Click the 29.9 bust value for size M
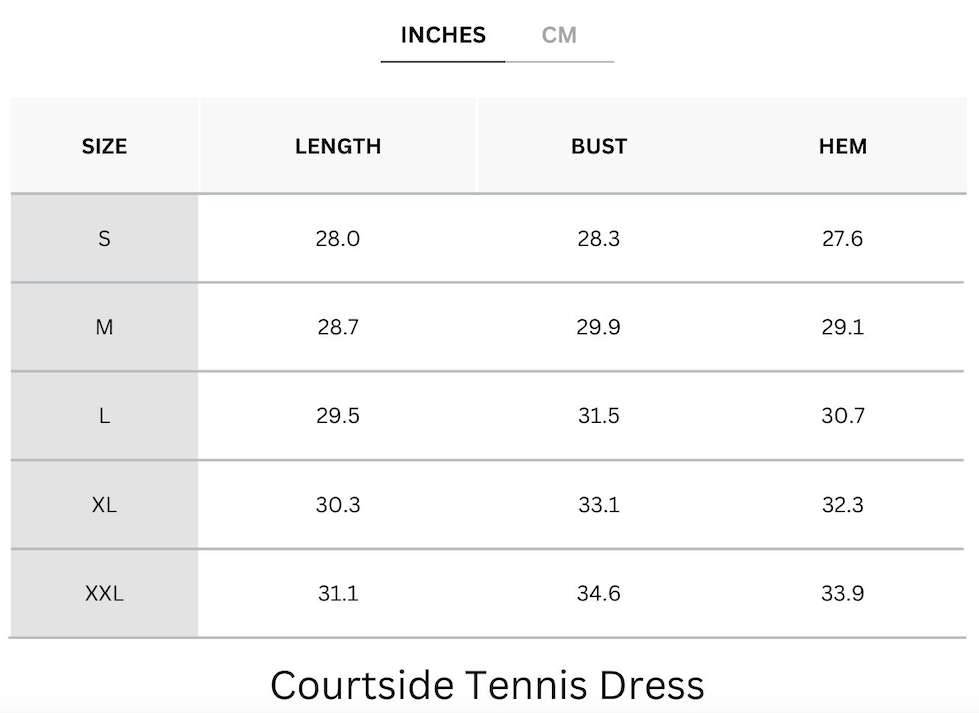The image size is (979, 713). coord(598,327)
